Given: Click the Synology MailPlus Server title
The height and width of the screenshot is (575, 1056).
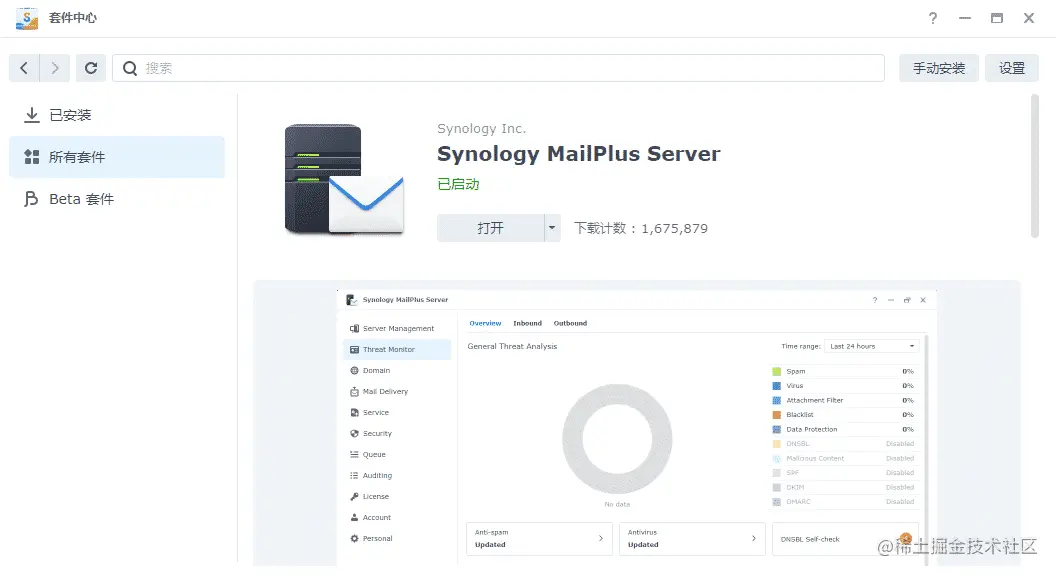Looking at the screenshot, I should point(579,154).
